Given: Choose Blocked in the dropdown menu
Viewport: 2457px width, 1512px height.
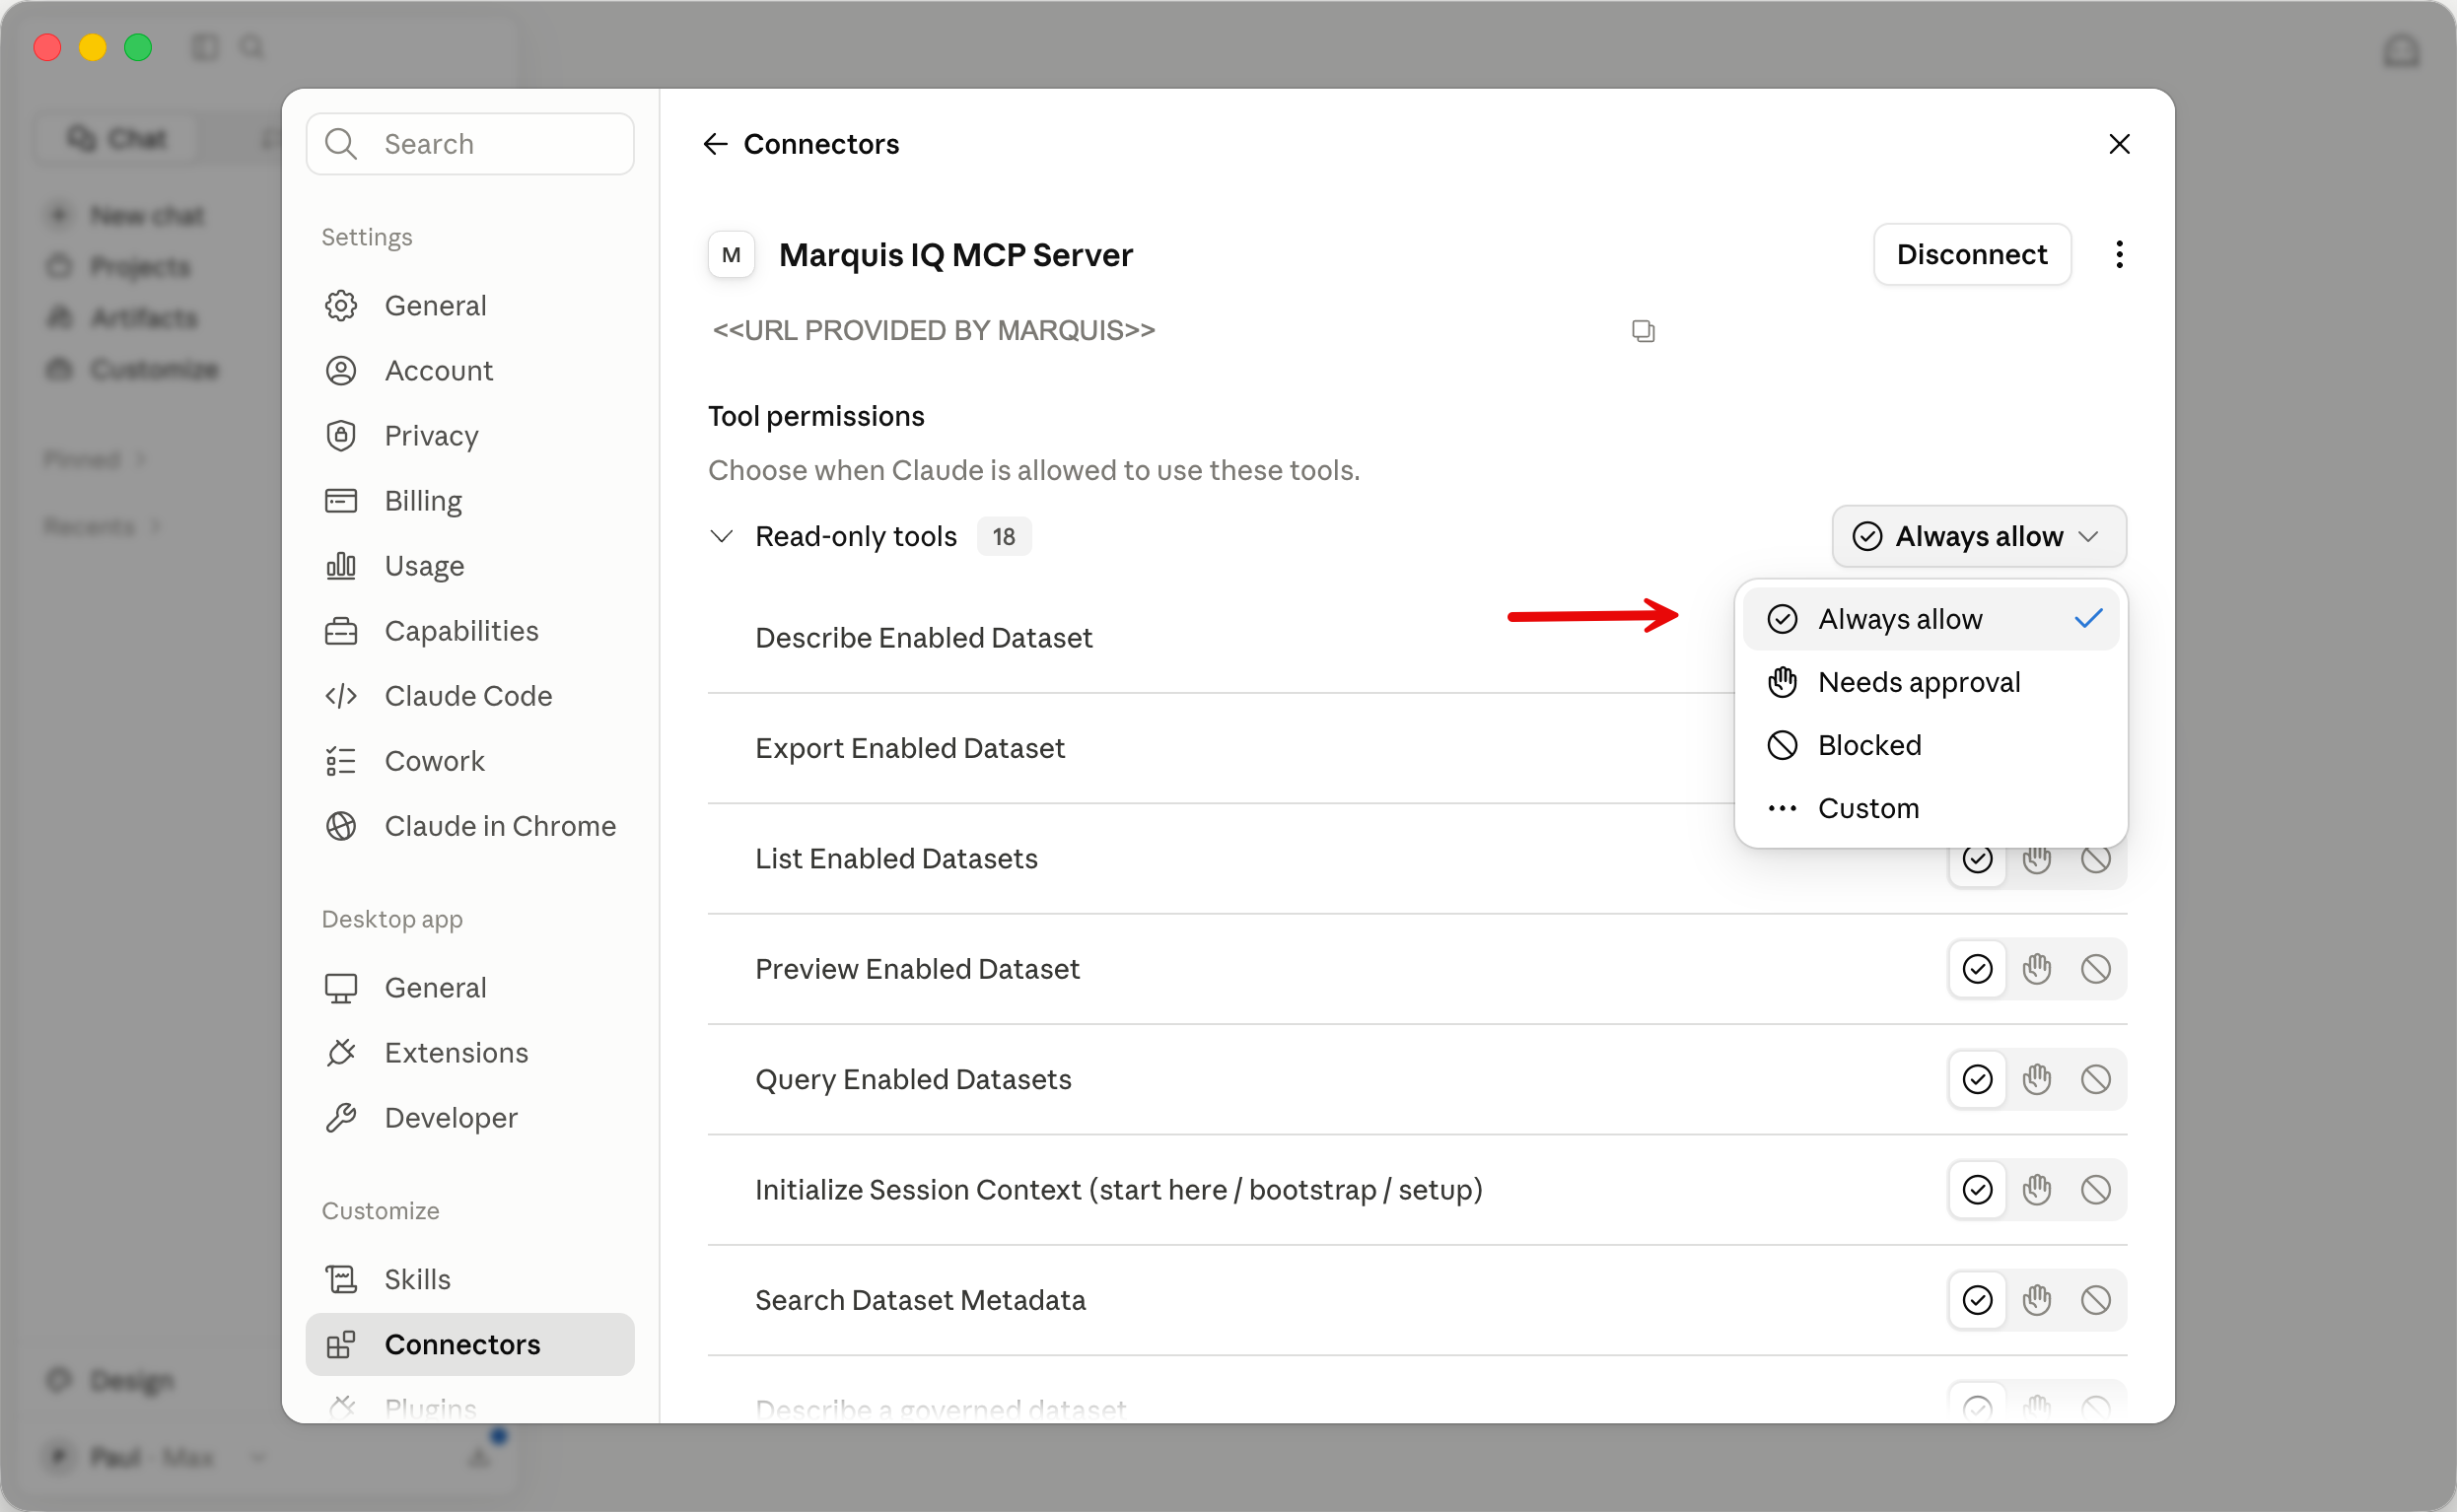Looking at the screenshot, I should [x=1931, y=745].
